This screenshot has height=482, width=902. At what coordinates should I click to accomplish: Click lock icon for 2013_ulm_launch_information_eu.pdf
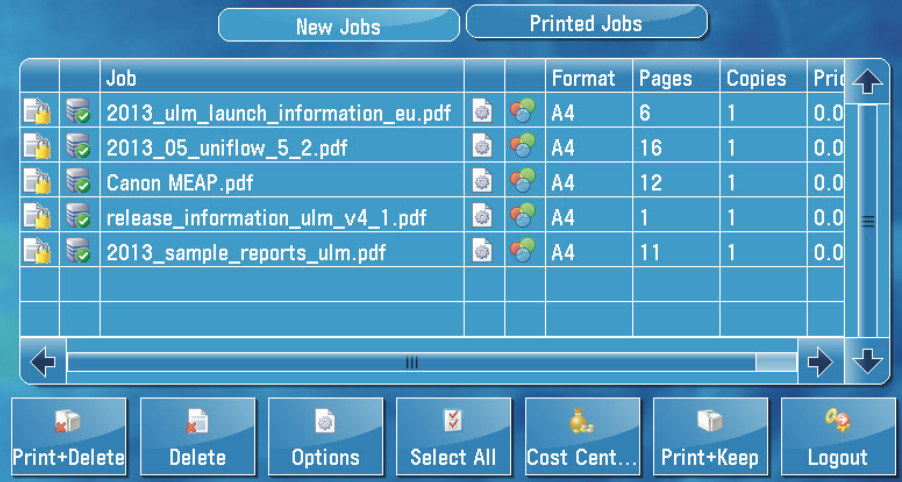(x=38, y=112)
